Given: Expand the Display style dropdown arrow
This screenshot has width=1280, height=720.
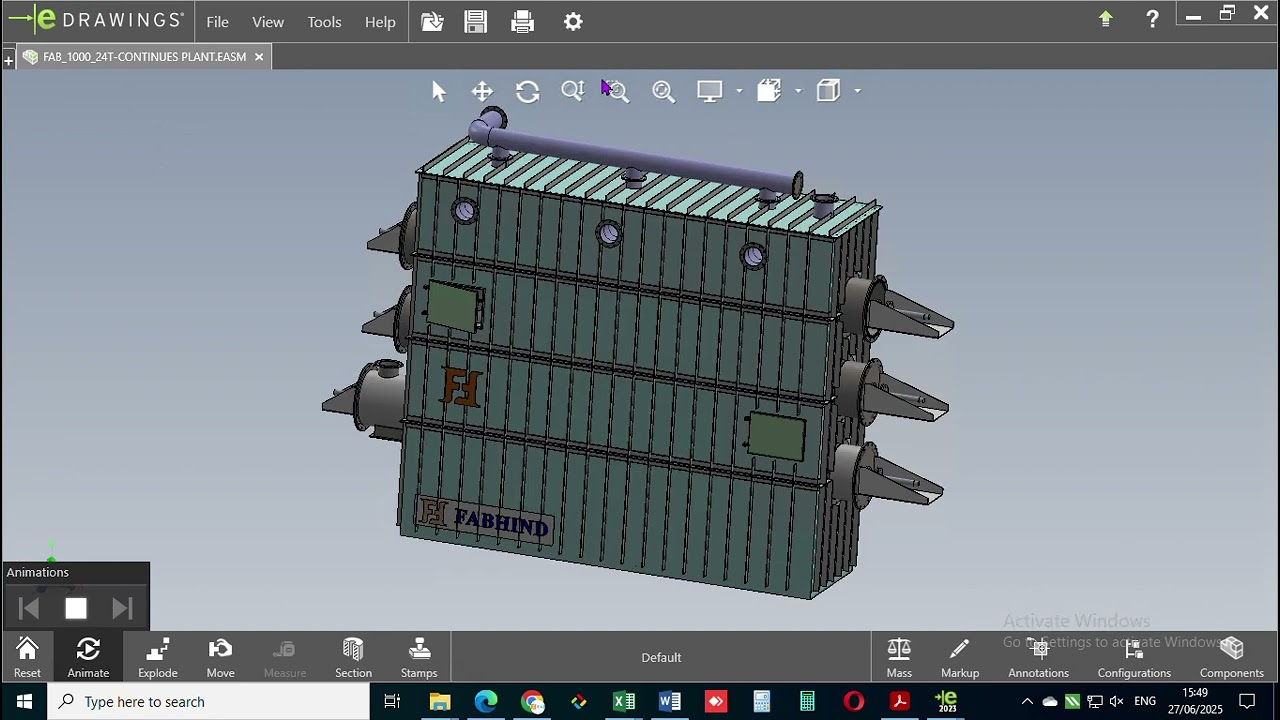Looking at the screenshot, I should click(x=739, y=91).
